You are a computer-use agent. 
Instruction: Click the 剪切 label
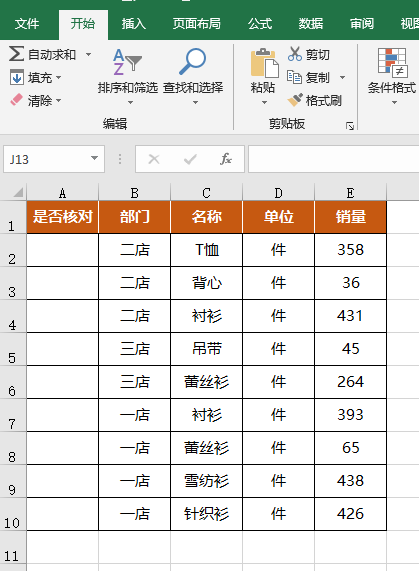(318, 55)
